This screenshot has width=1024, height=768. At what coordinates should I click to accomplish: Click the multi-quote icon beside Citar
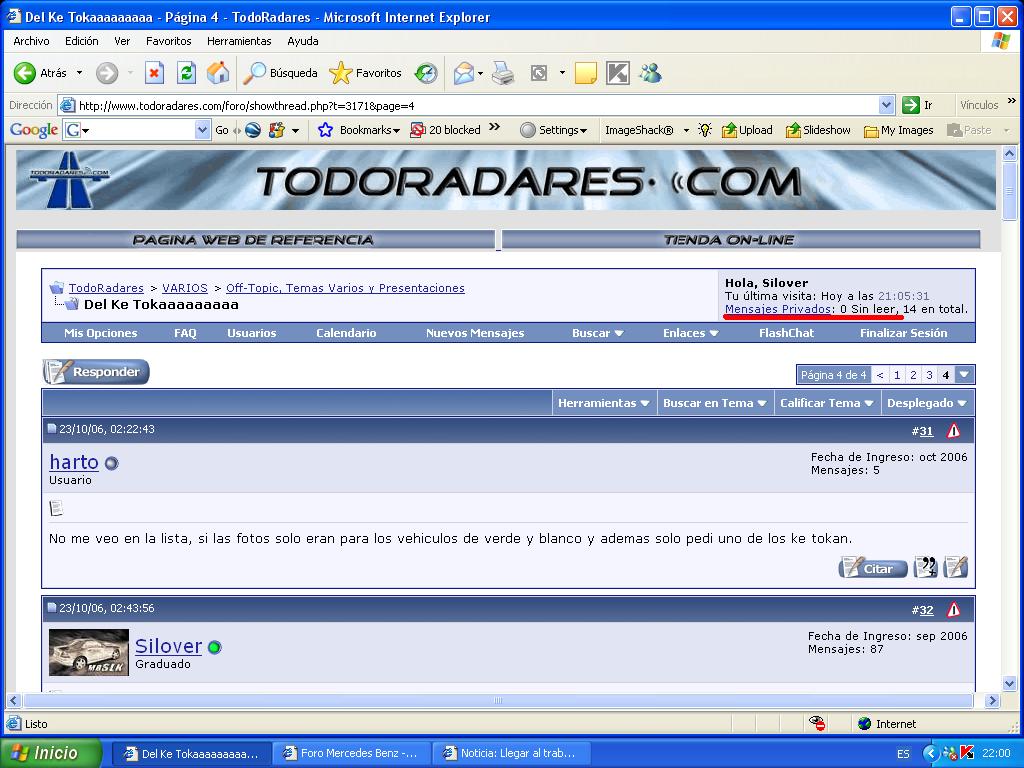coord(926,567)
